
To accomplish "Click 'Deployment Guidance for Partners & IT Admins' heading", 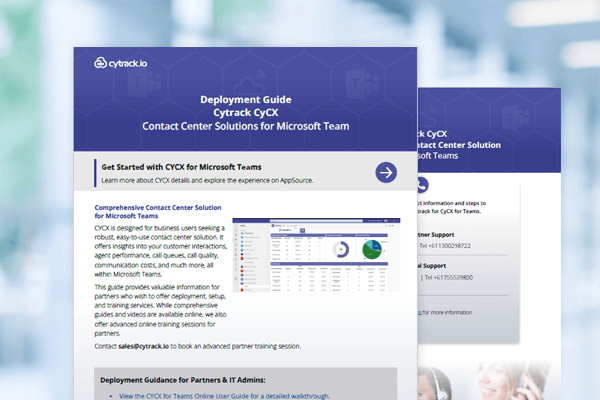I will pos(183,380).
